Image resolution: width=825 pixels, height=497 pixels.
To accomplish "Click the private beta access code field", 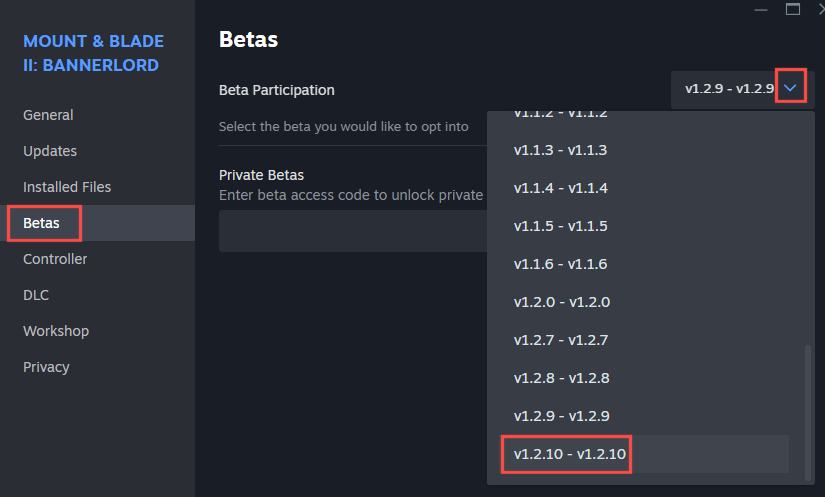I will point(353,231).
